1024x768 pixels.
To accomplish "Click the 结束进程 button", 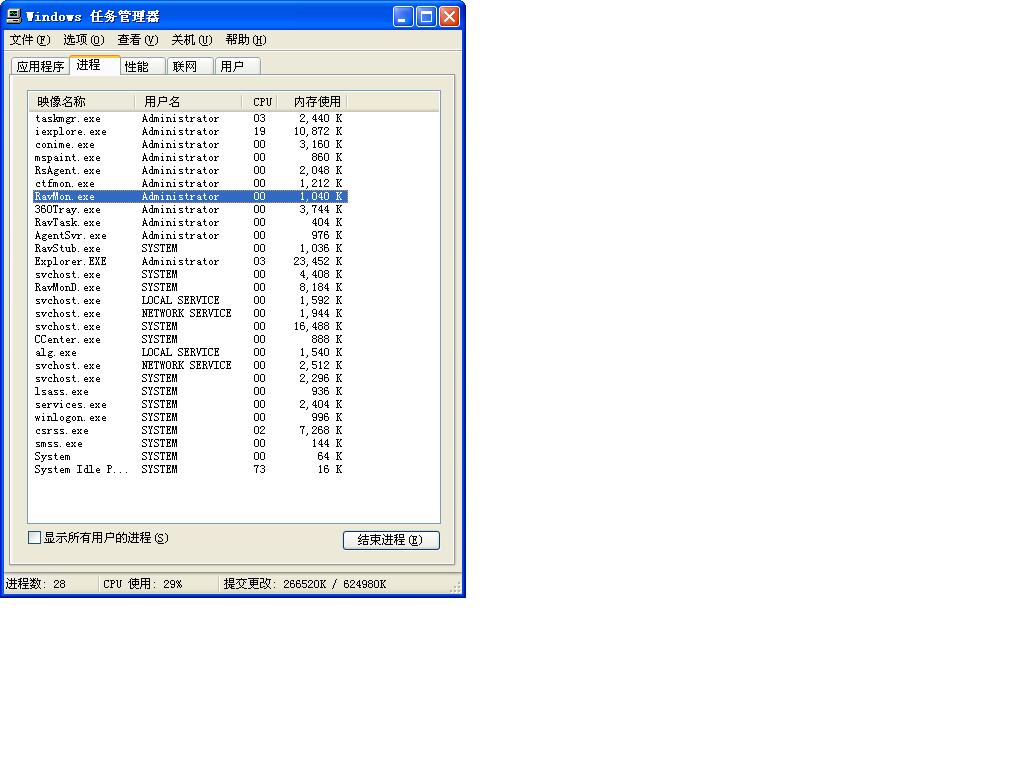I will tap(391, 540).
